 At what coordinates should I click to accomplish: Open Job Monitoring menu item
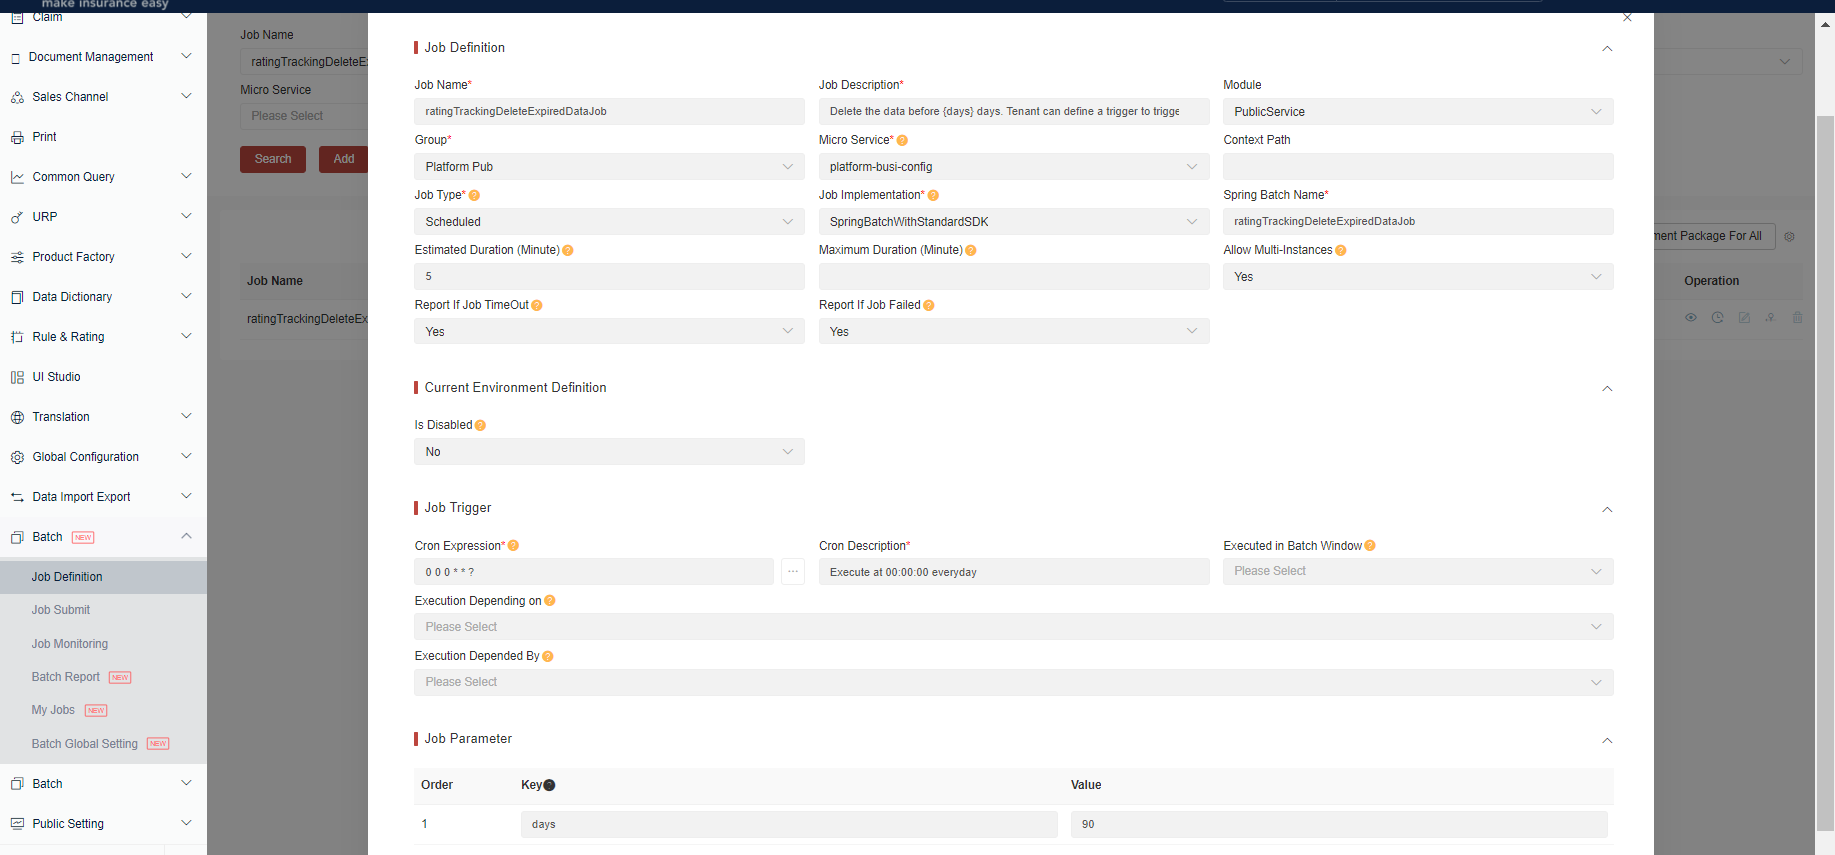pyautogui.click(x=103, y=644)
